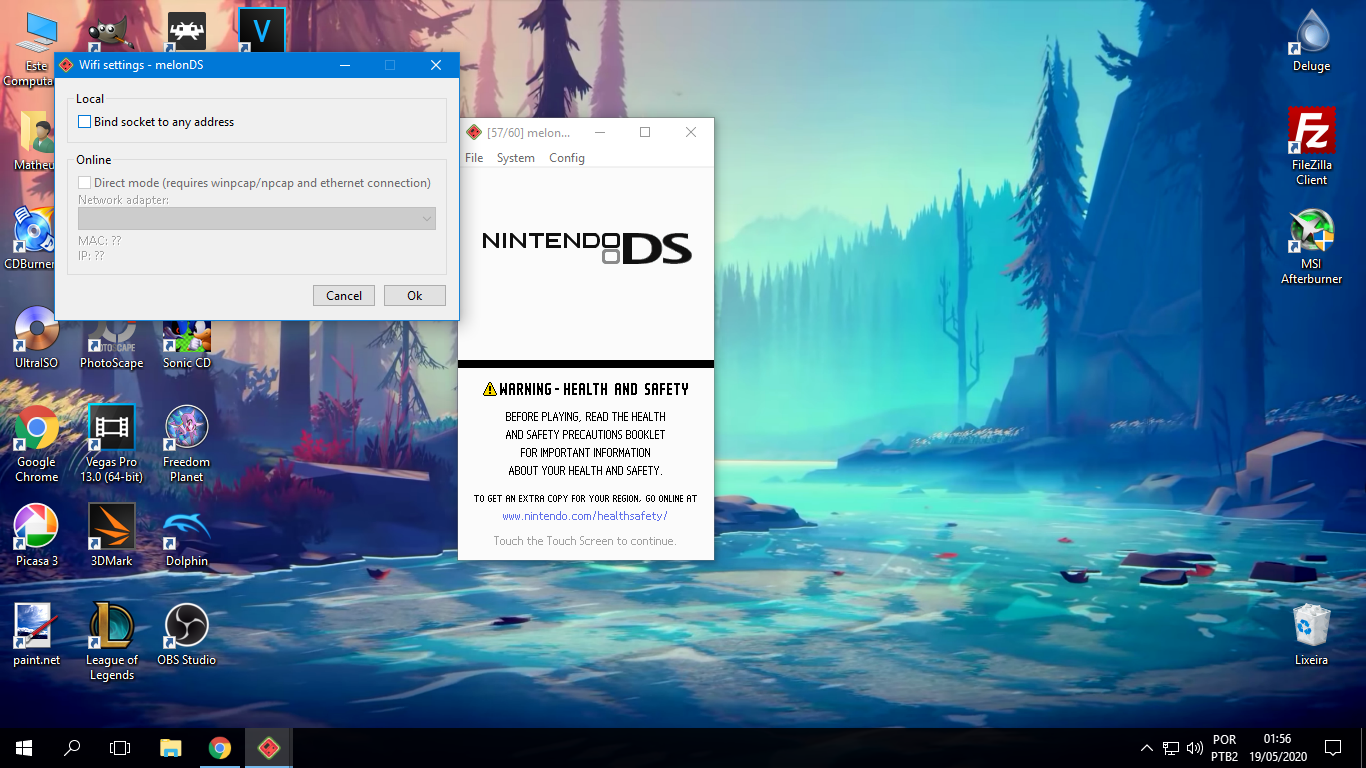1366x768 pixels.
Task: Confirm Wifi settings with Ok
Action: pos(414,295)
